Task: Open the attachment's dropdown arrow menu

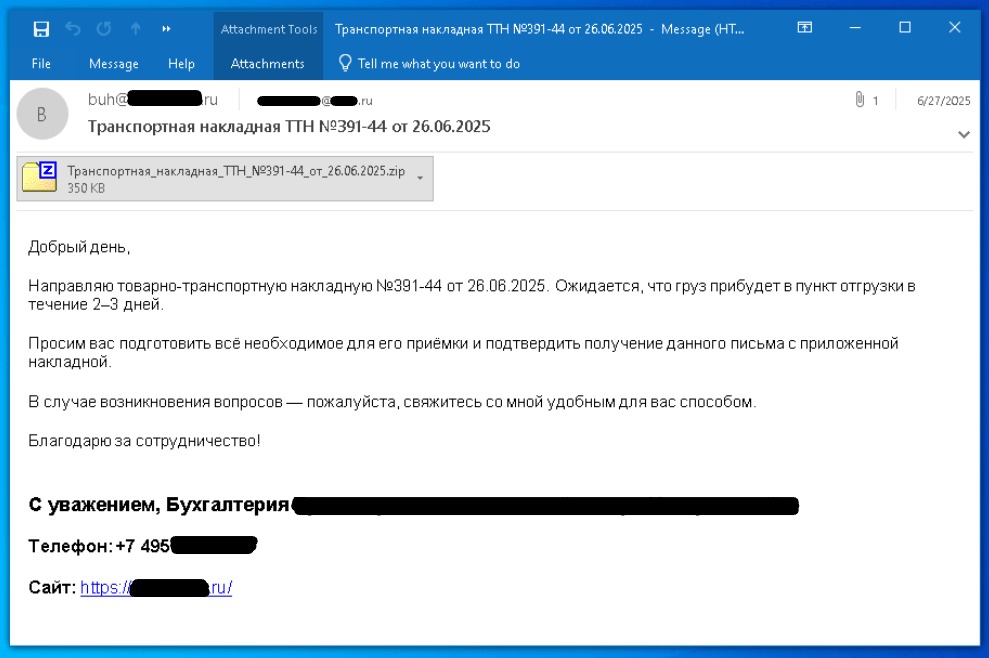Action: [x=419, y=178]
